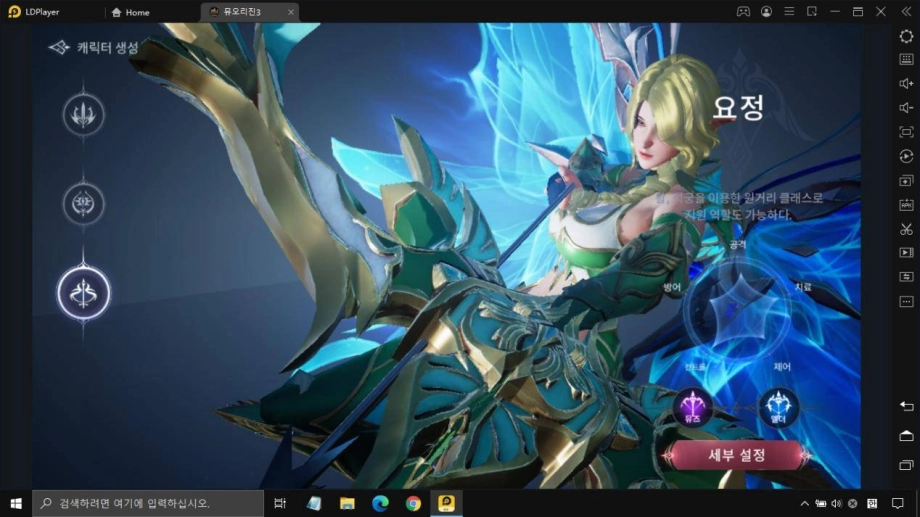This screenshot has height=517, width=920.
Task: Take a screenshot with scissors icon
Action: [x=907, y=229]
